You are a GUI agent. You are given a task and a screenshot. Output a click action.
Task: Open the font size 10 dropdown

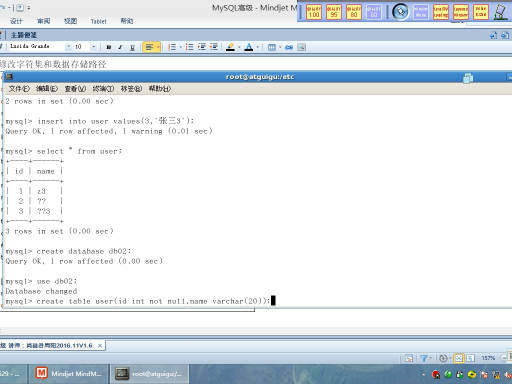(94, 47)
